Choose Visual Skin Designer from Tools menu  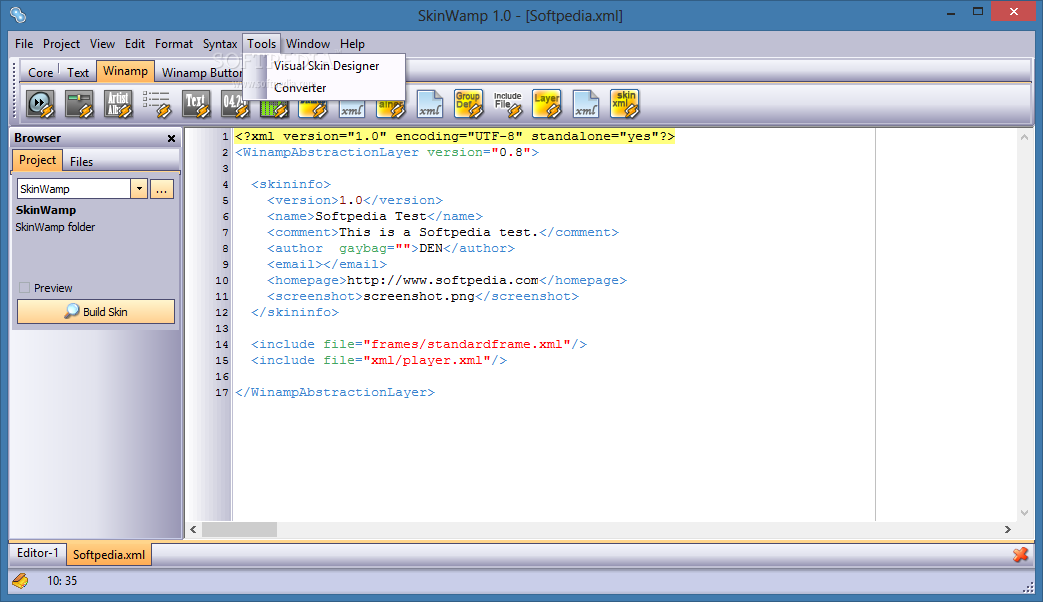[x=326, y=66]
